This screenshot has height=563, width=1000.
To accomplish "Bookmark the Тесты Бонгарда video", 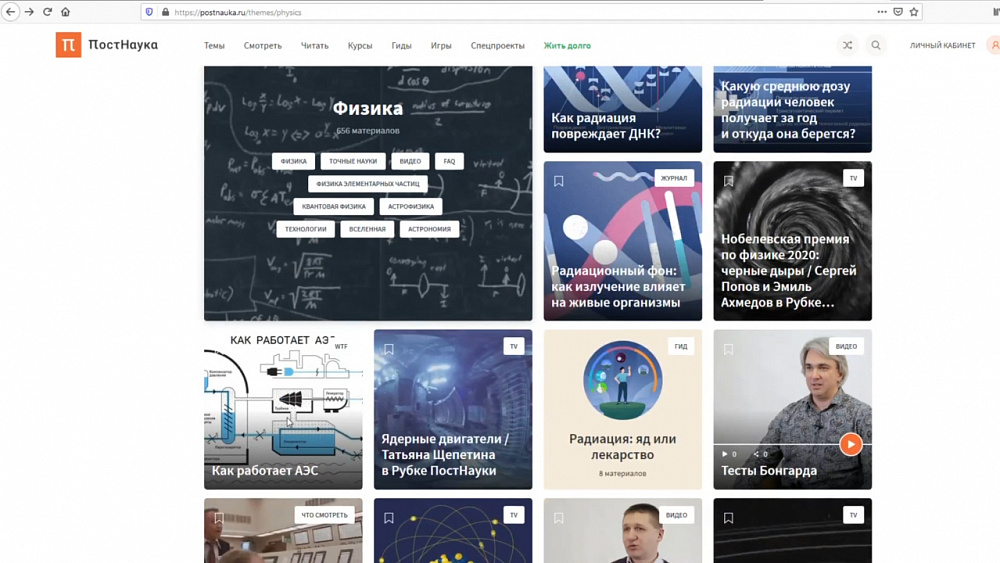I will coord(728,349).
